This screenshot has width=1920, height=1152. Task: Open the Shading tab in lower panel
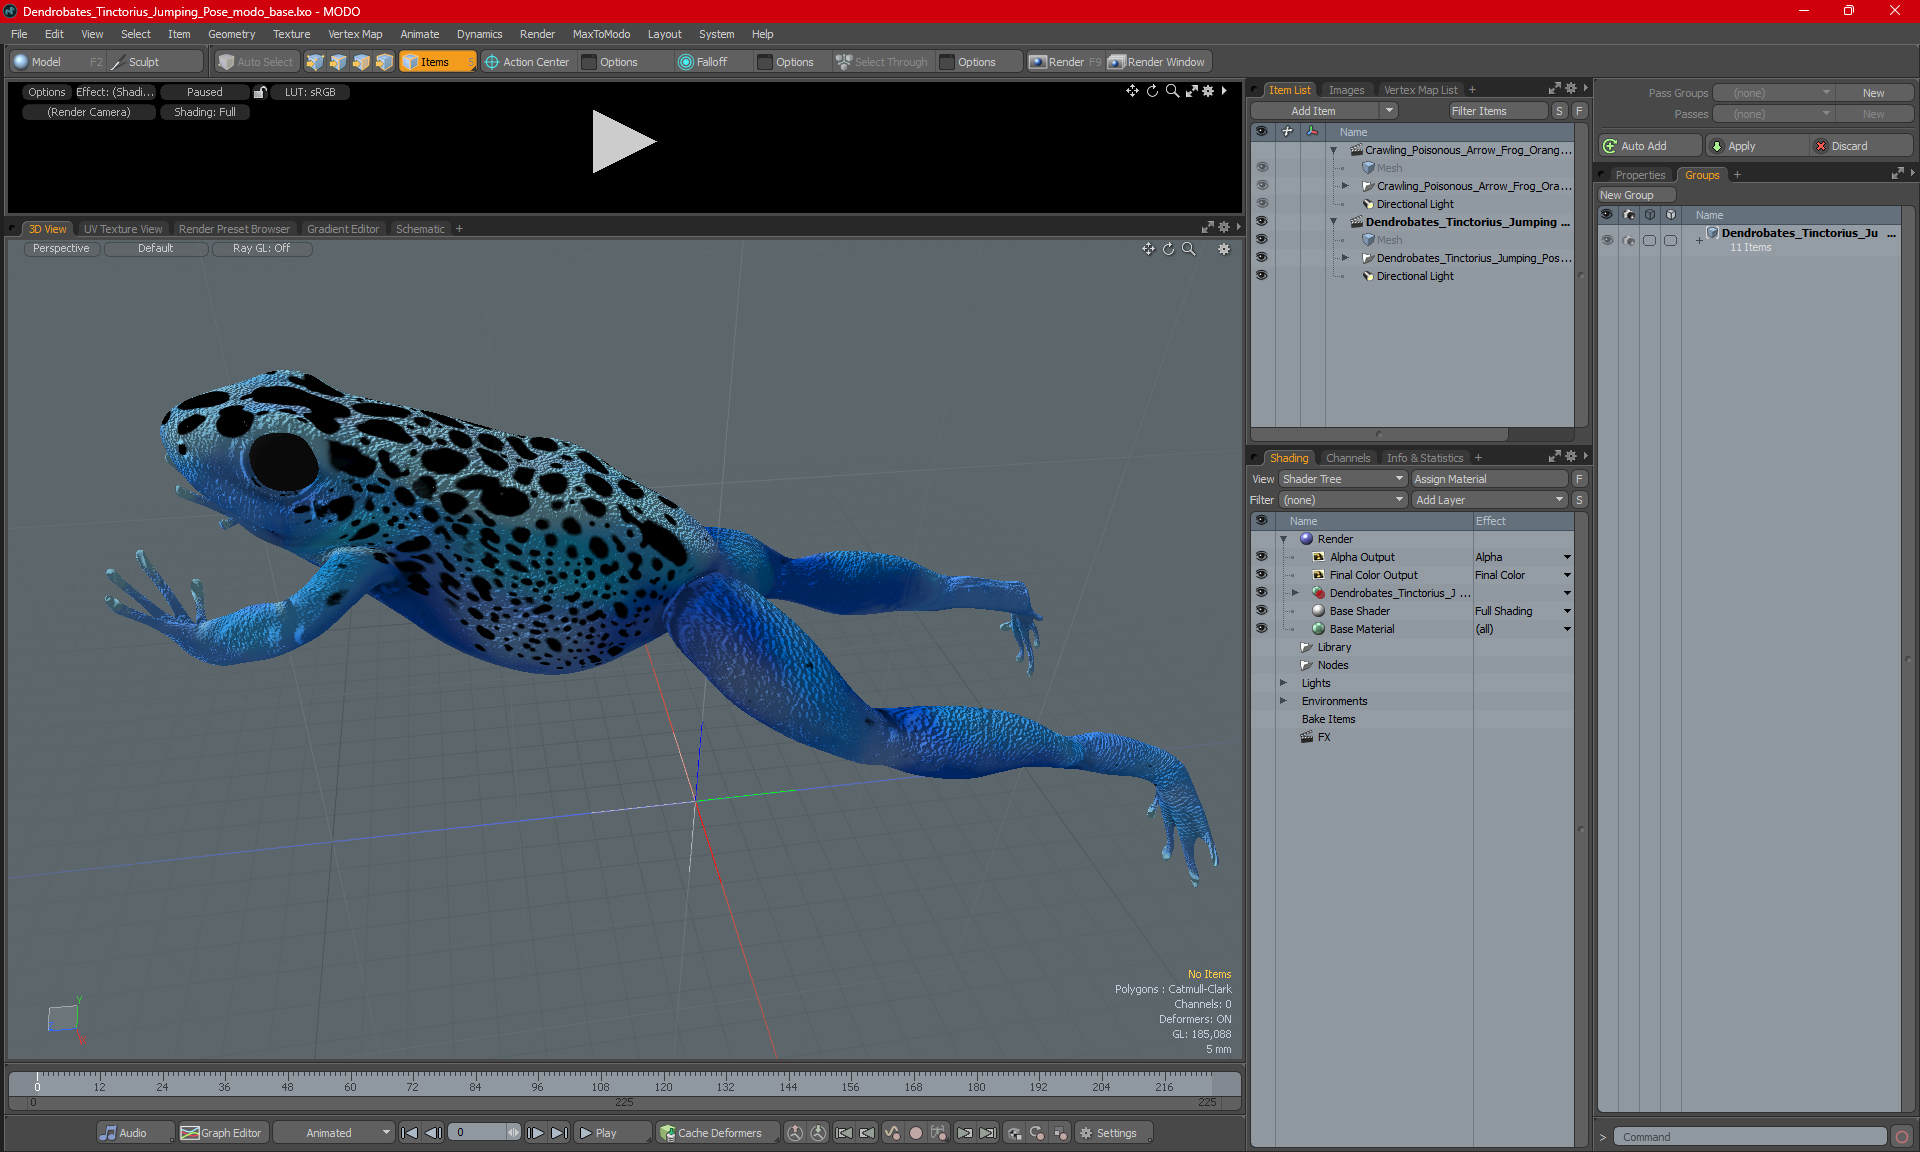(x=1286, y=457)
